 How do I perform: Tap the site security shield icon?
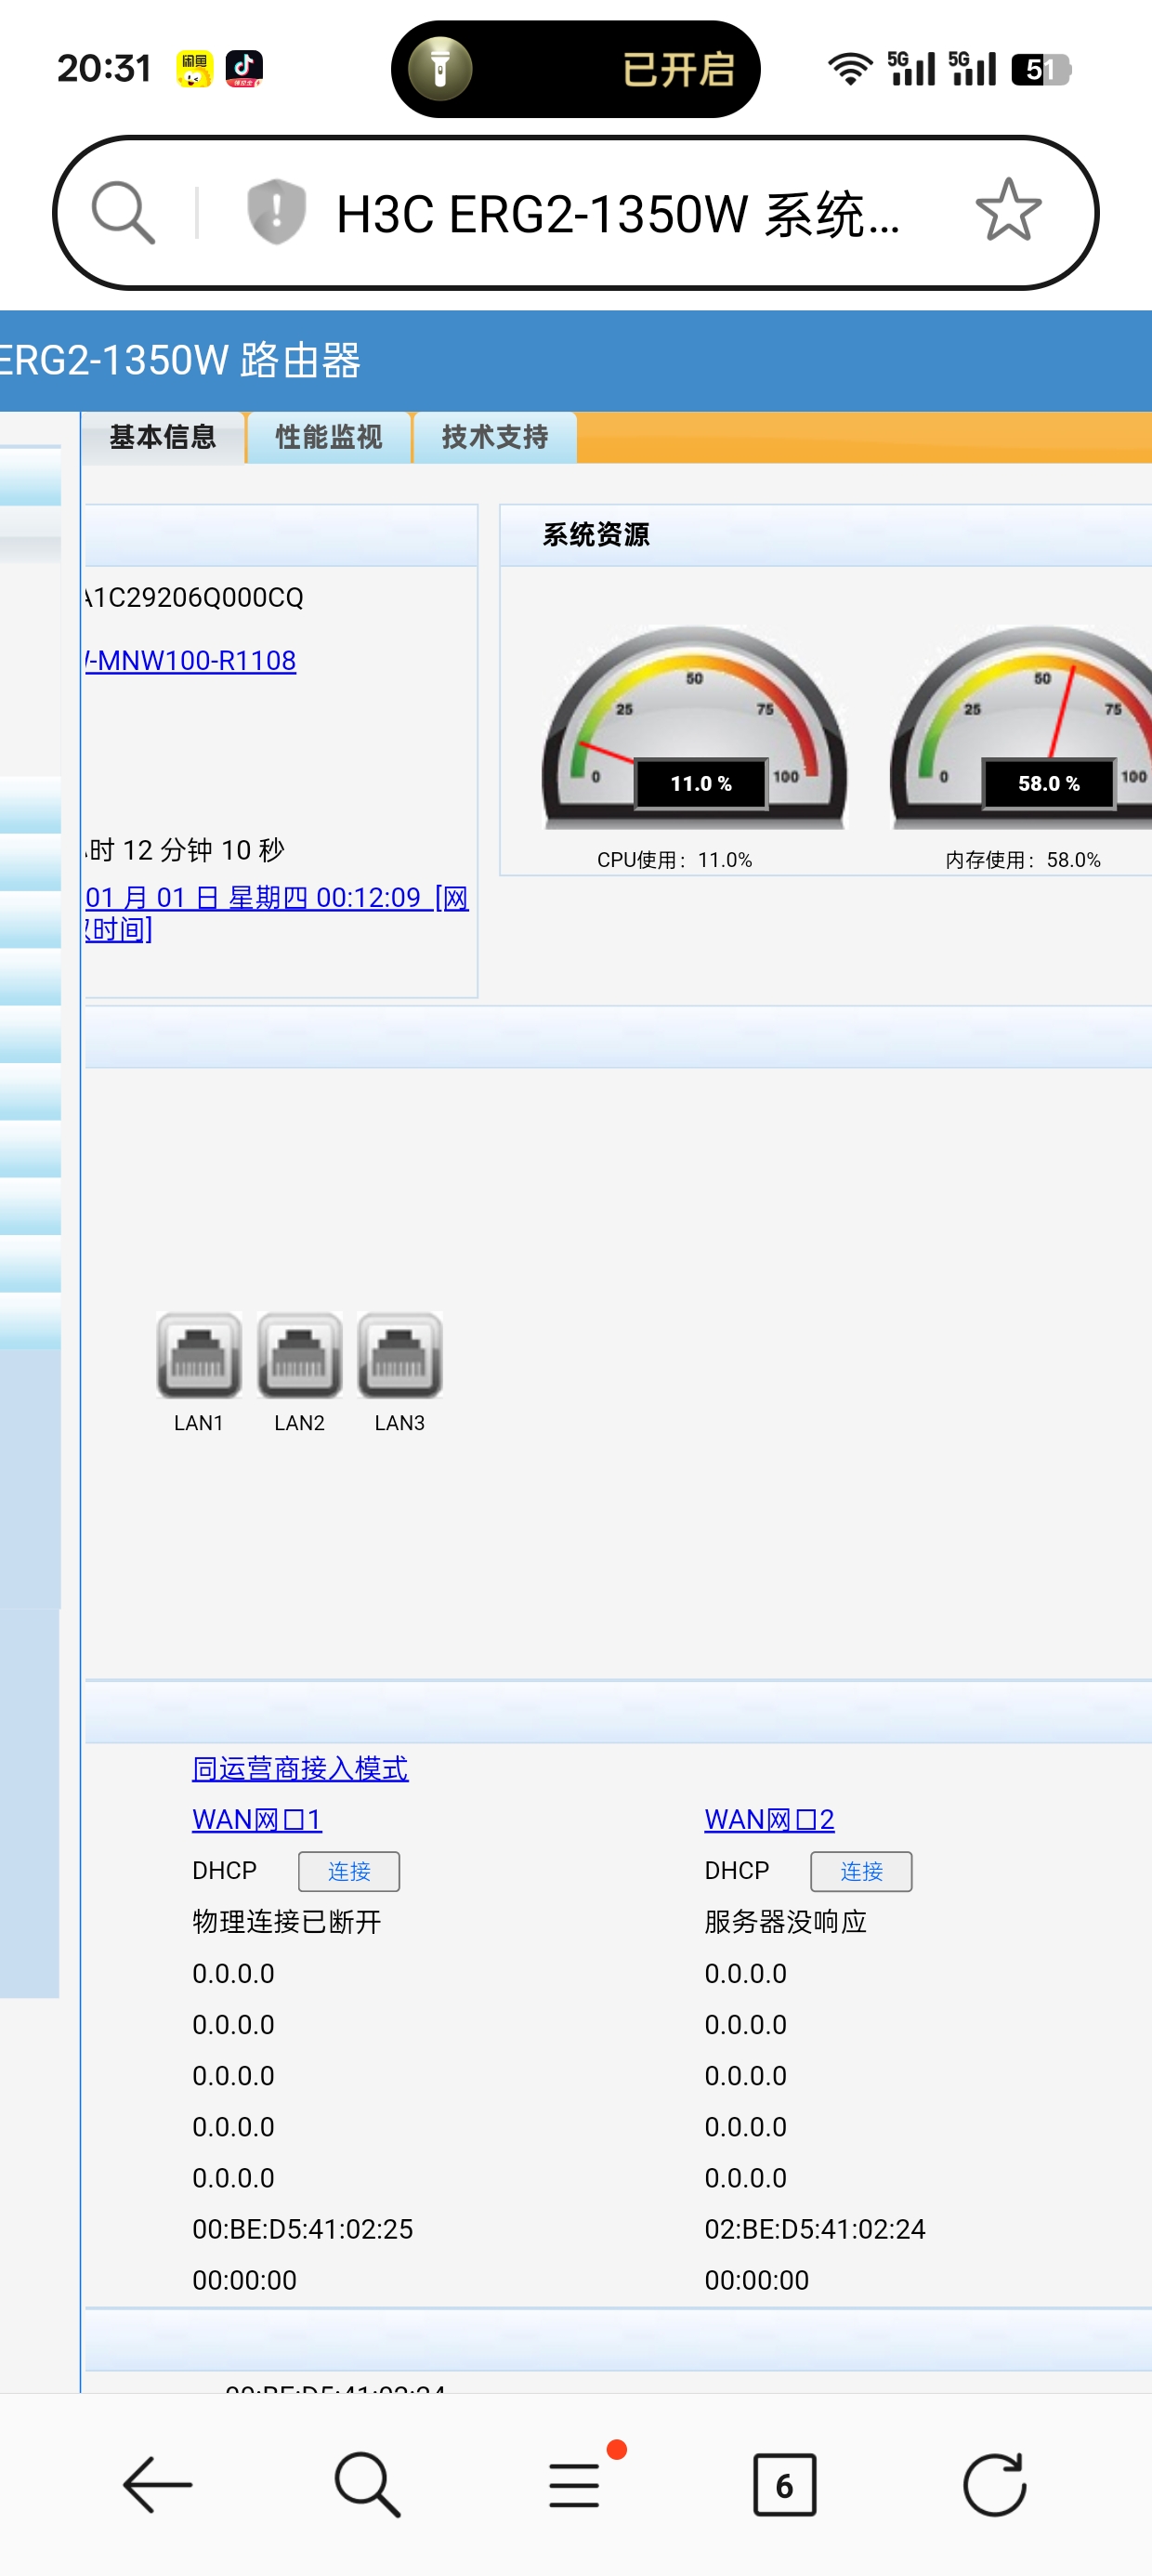(276, 212)
